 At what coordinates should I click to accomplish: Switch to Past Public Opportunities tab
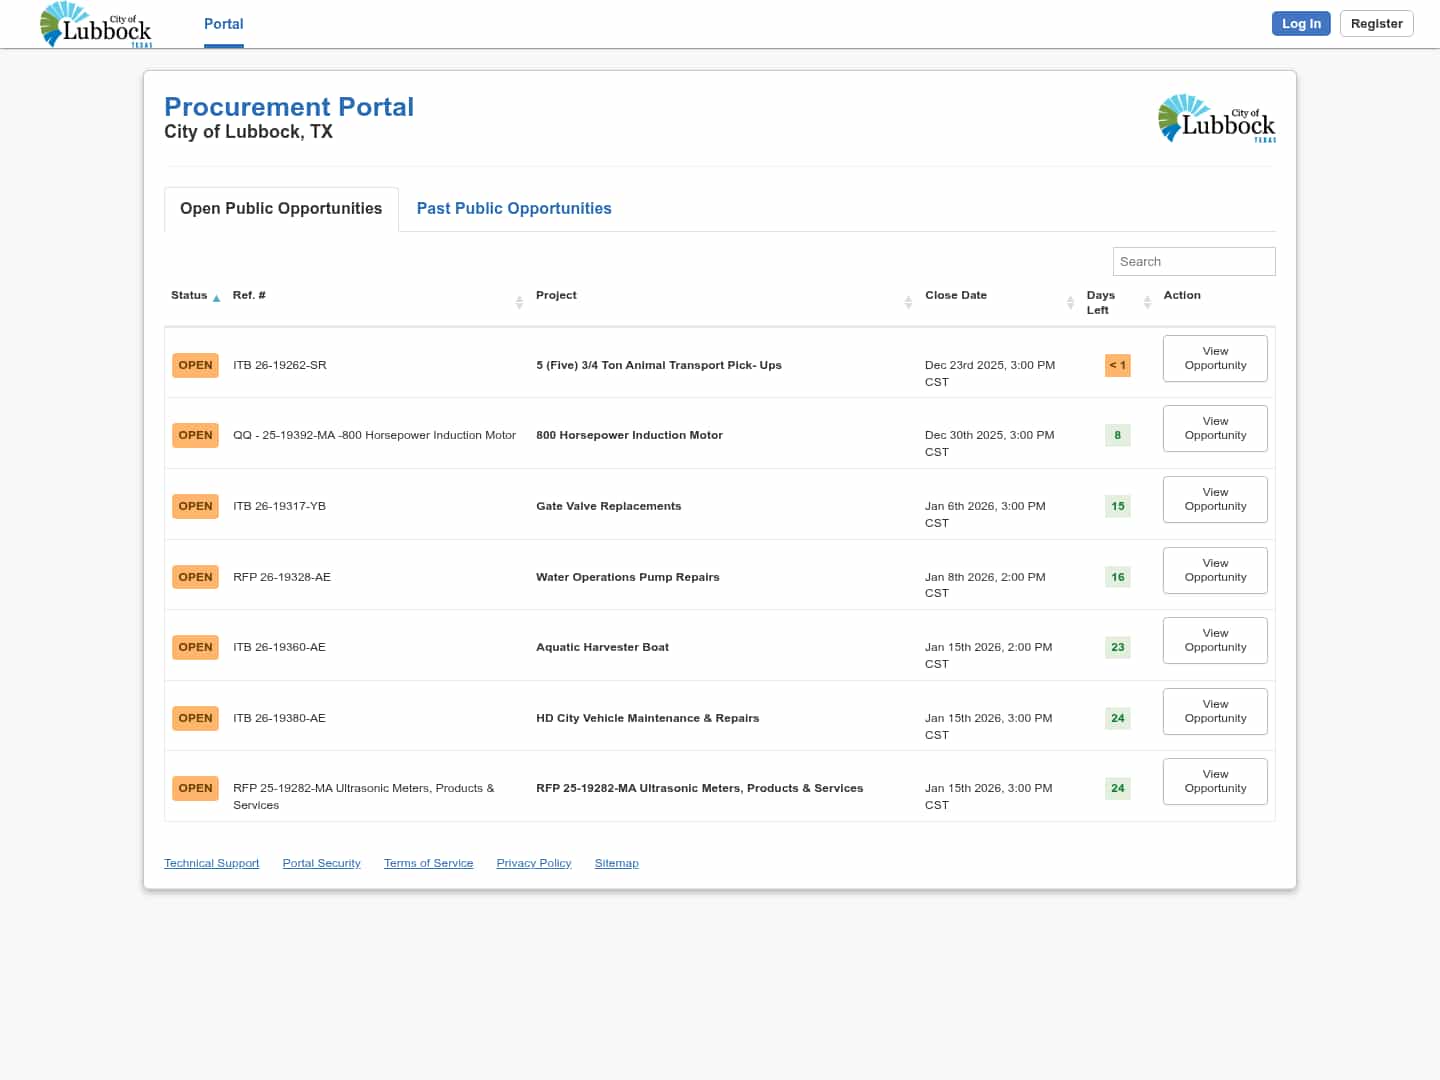pos(513,209)
